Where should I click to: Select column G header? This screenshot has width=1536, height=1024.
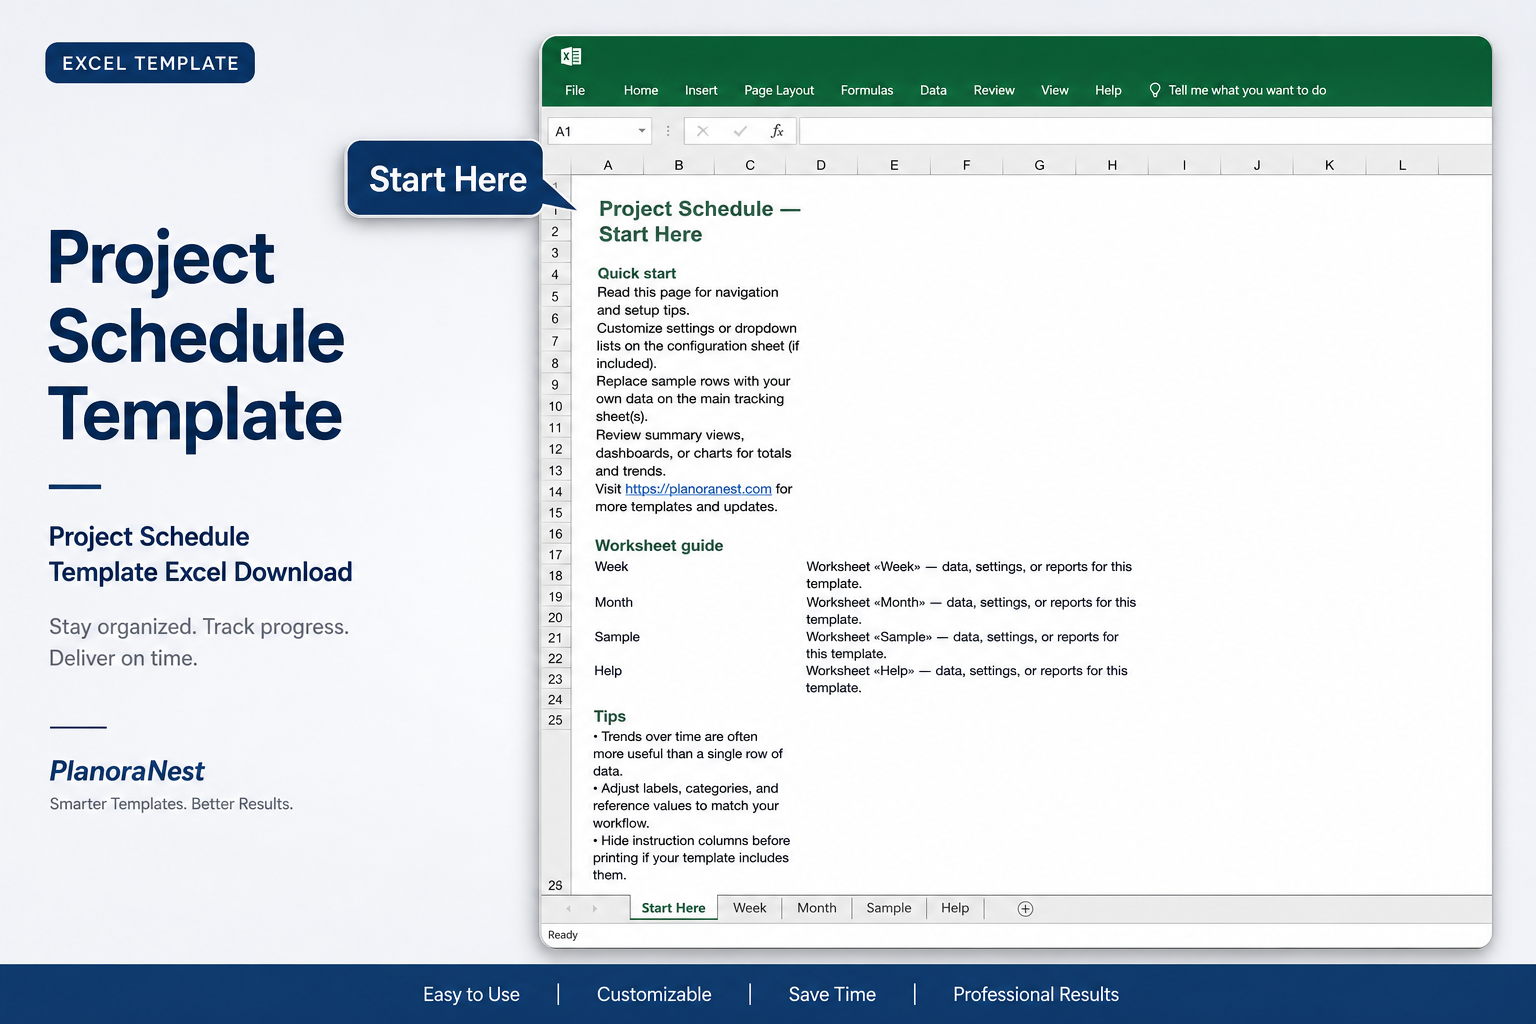(x=1039, y=165)
